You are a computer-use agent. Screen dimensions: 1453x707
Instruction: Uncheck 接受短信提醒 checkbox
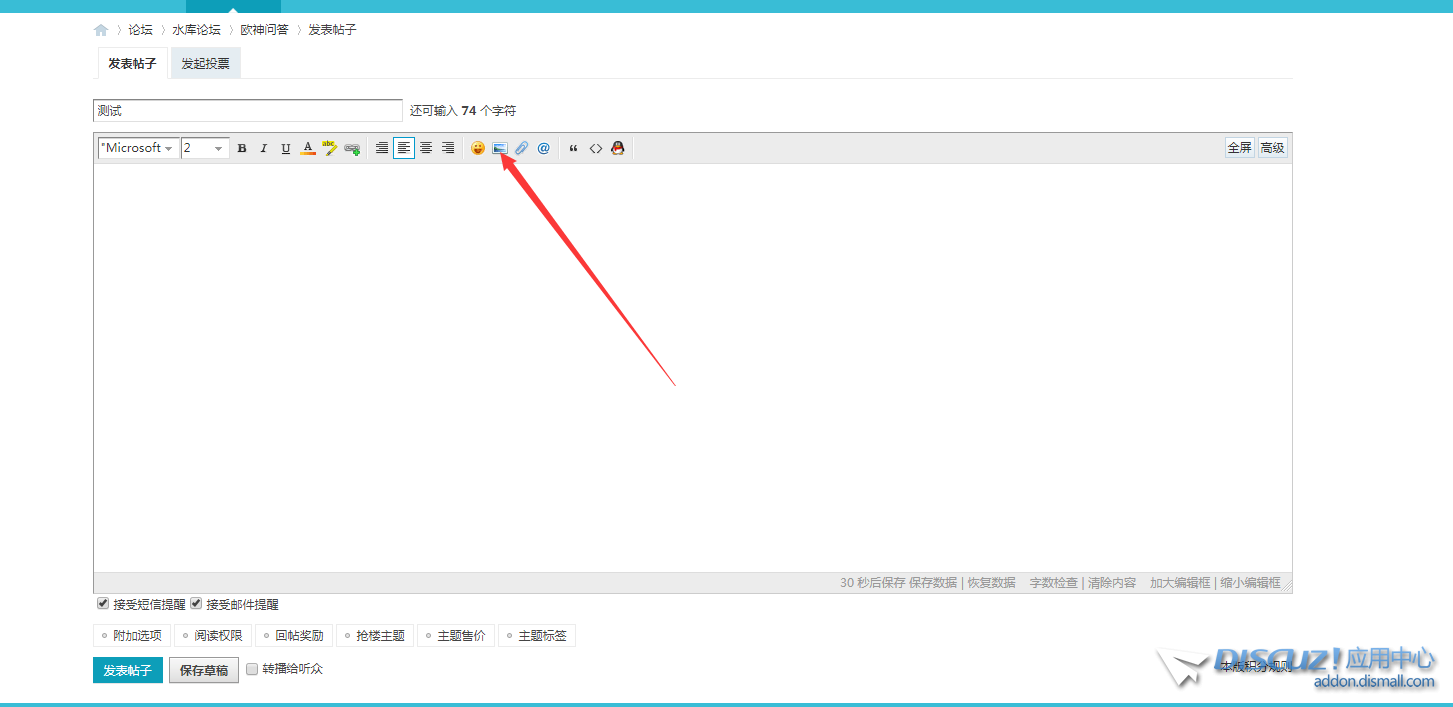coord(103,604)
